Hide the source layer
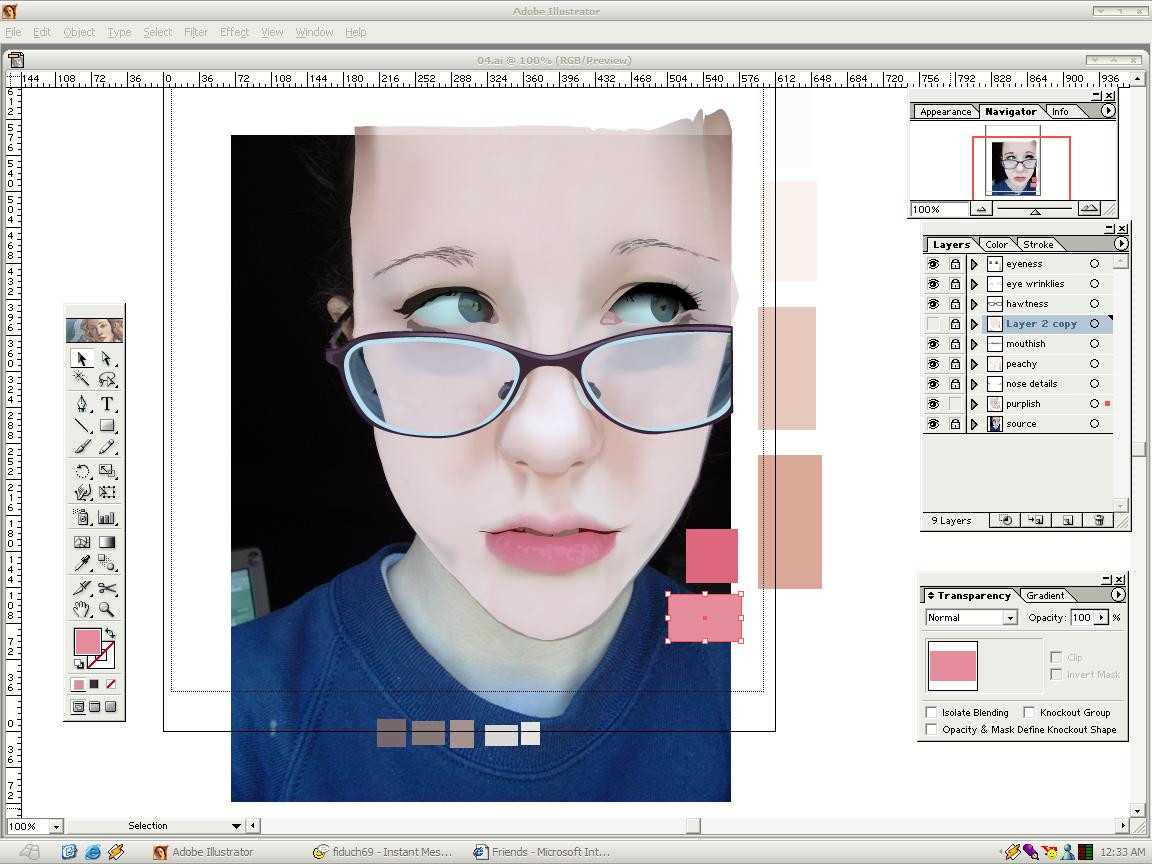This screenshot has width=1152, height=864. [933, 424]
